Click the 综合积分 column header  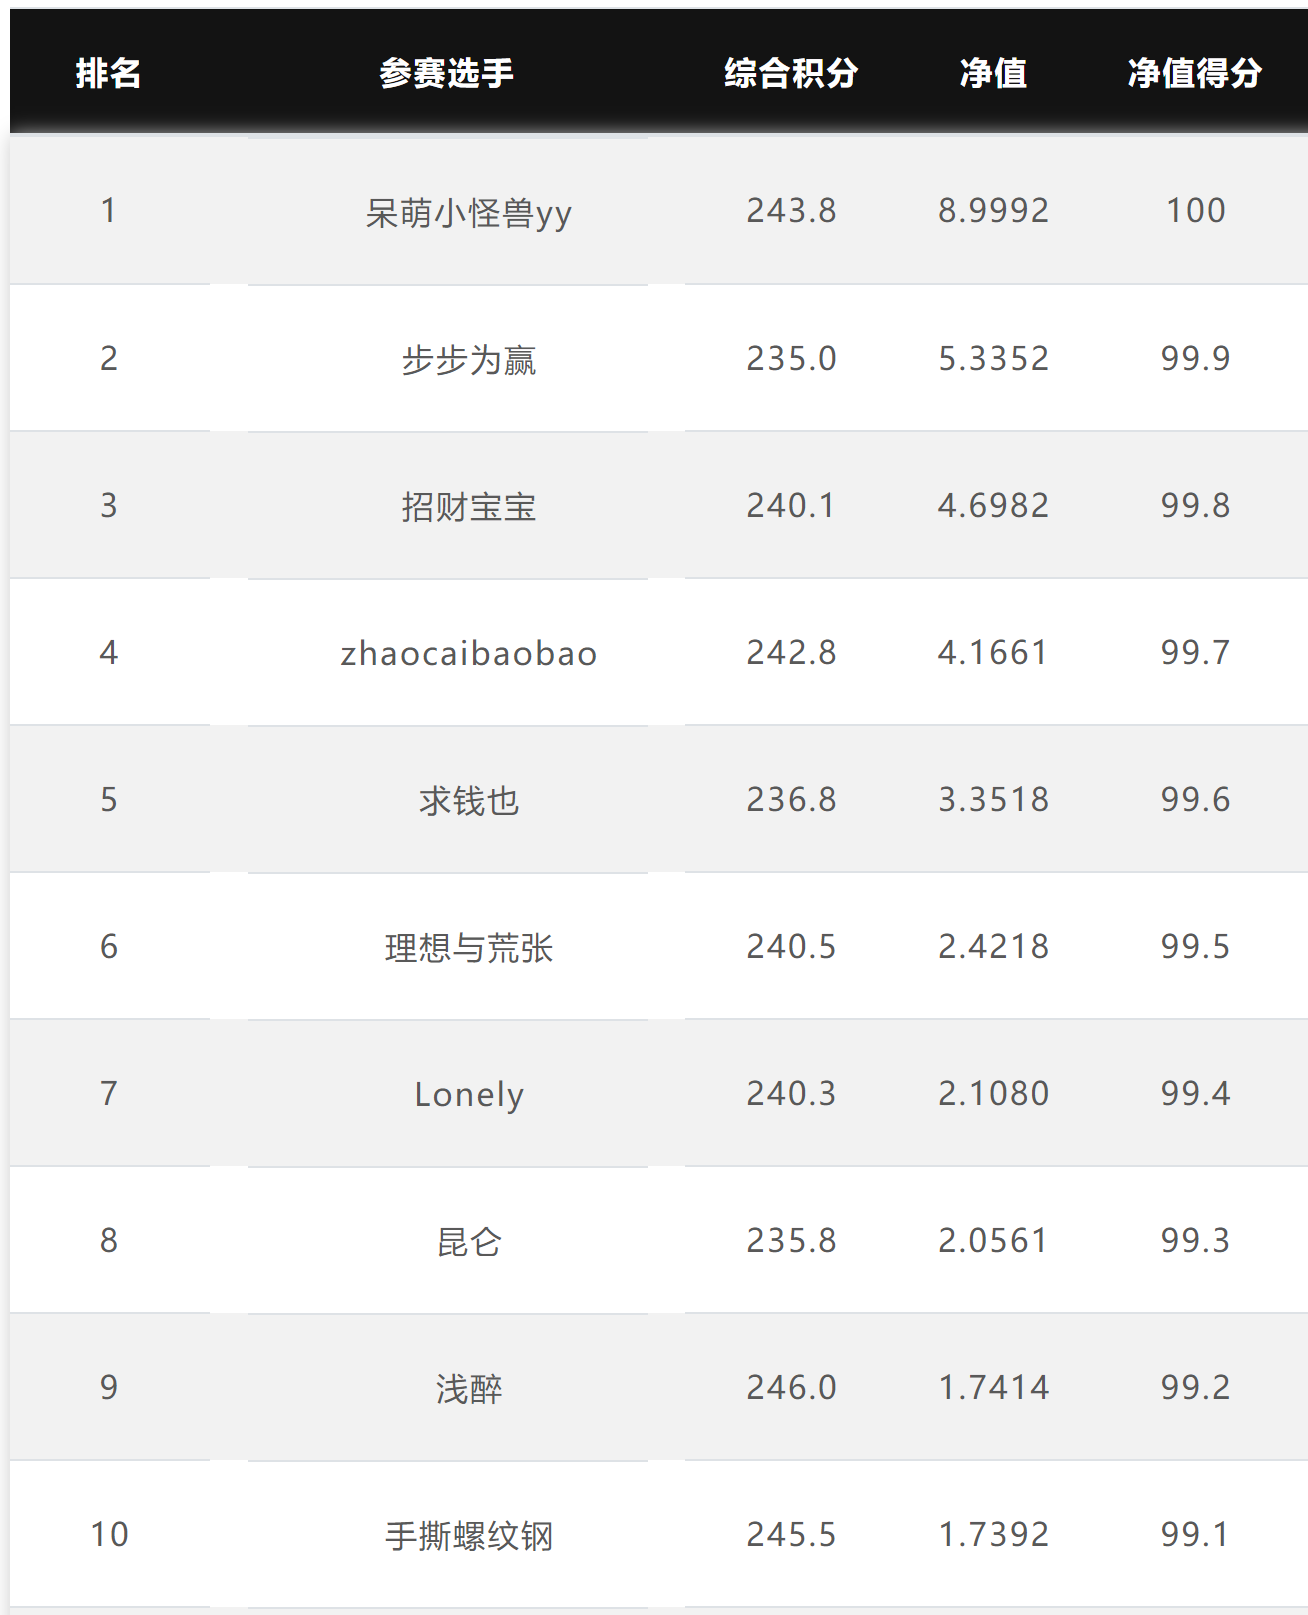point(790,73)
